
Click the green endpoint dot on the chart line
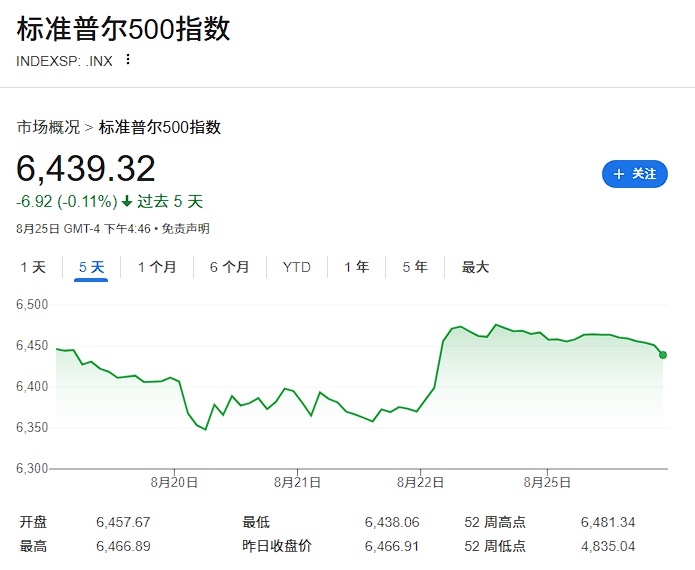coord(663,355)
